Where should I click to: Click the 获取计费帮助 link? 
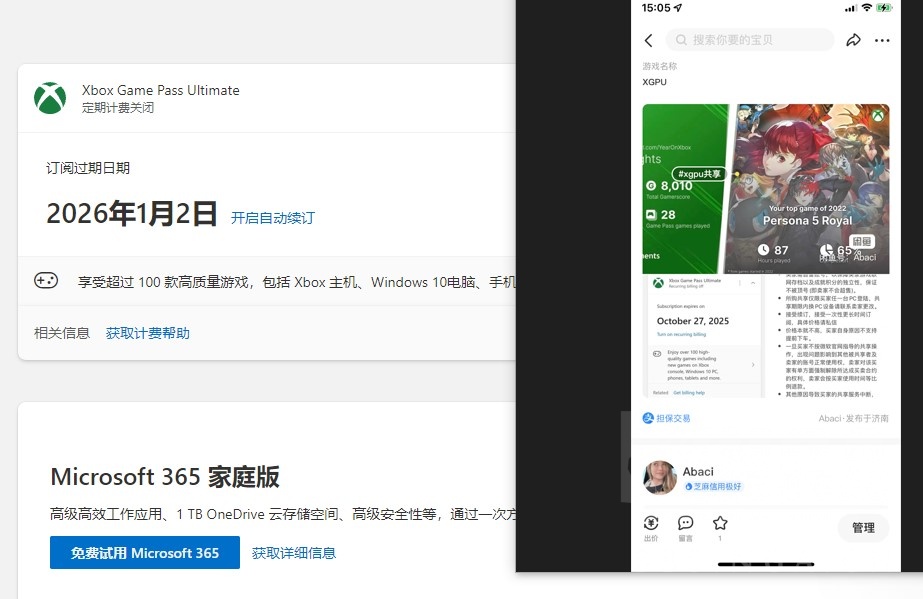(x=148, y=333)
